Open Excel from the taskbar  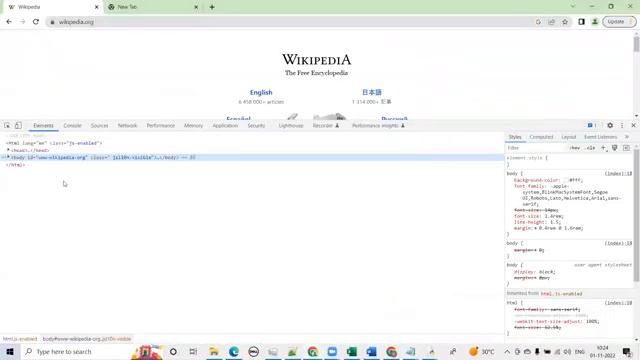pos(352,351)
